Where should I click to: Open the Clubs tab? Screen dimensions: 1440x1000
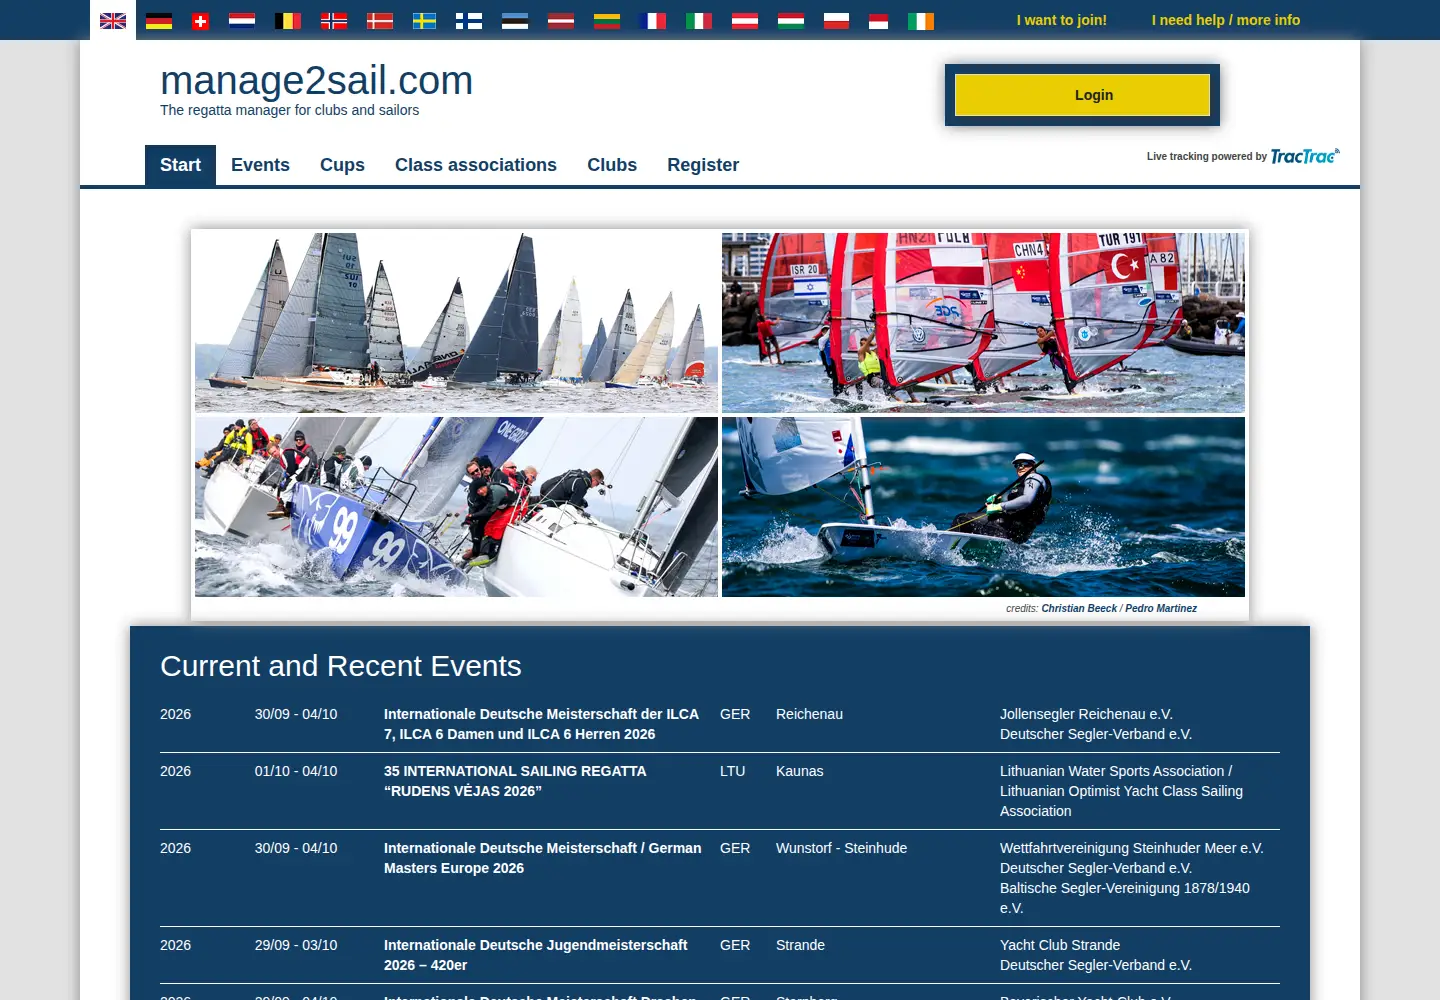point(612,165)
